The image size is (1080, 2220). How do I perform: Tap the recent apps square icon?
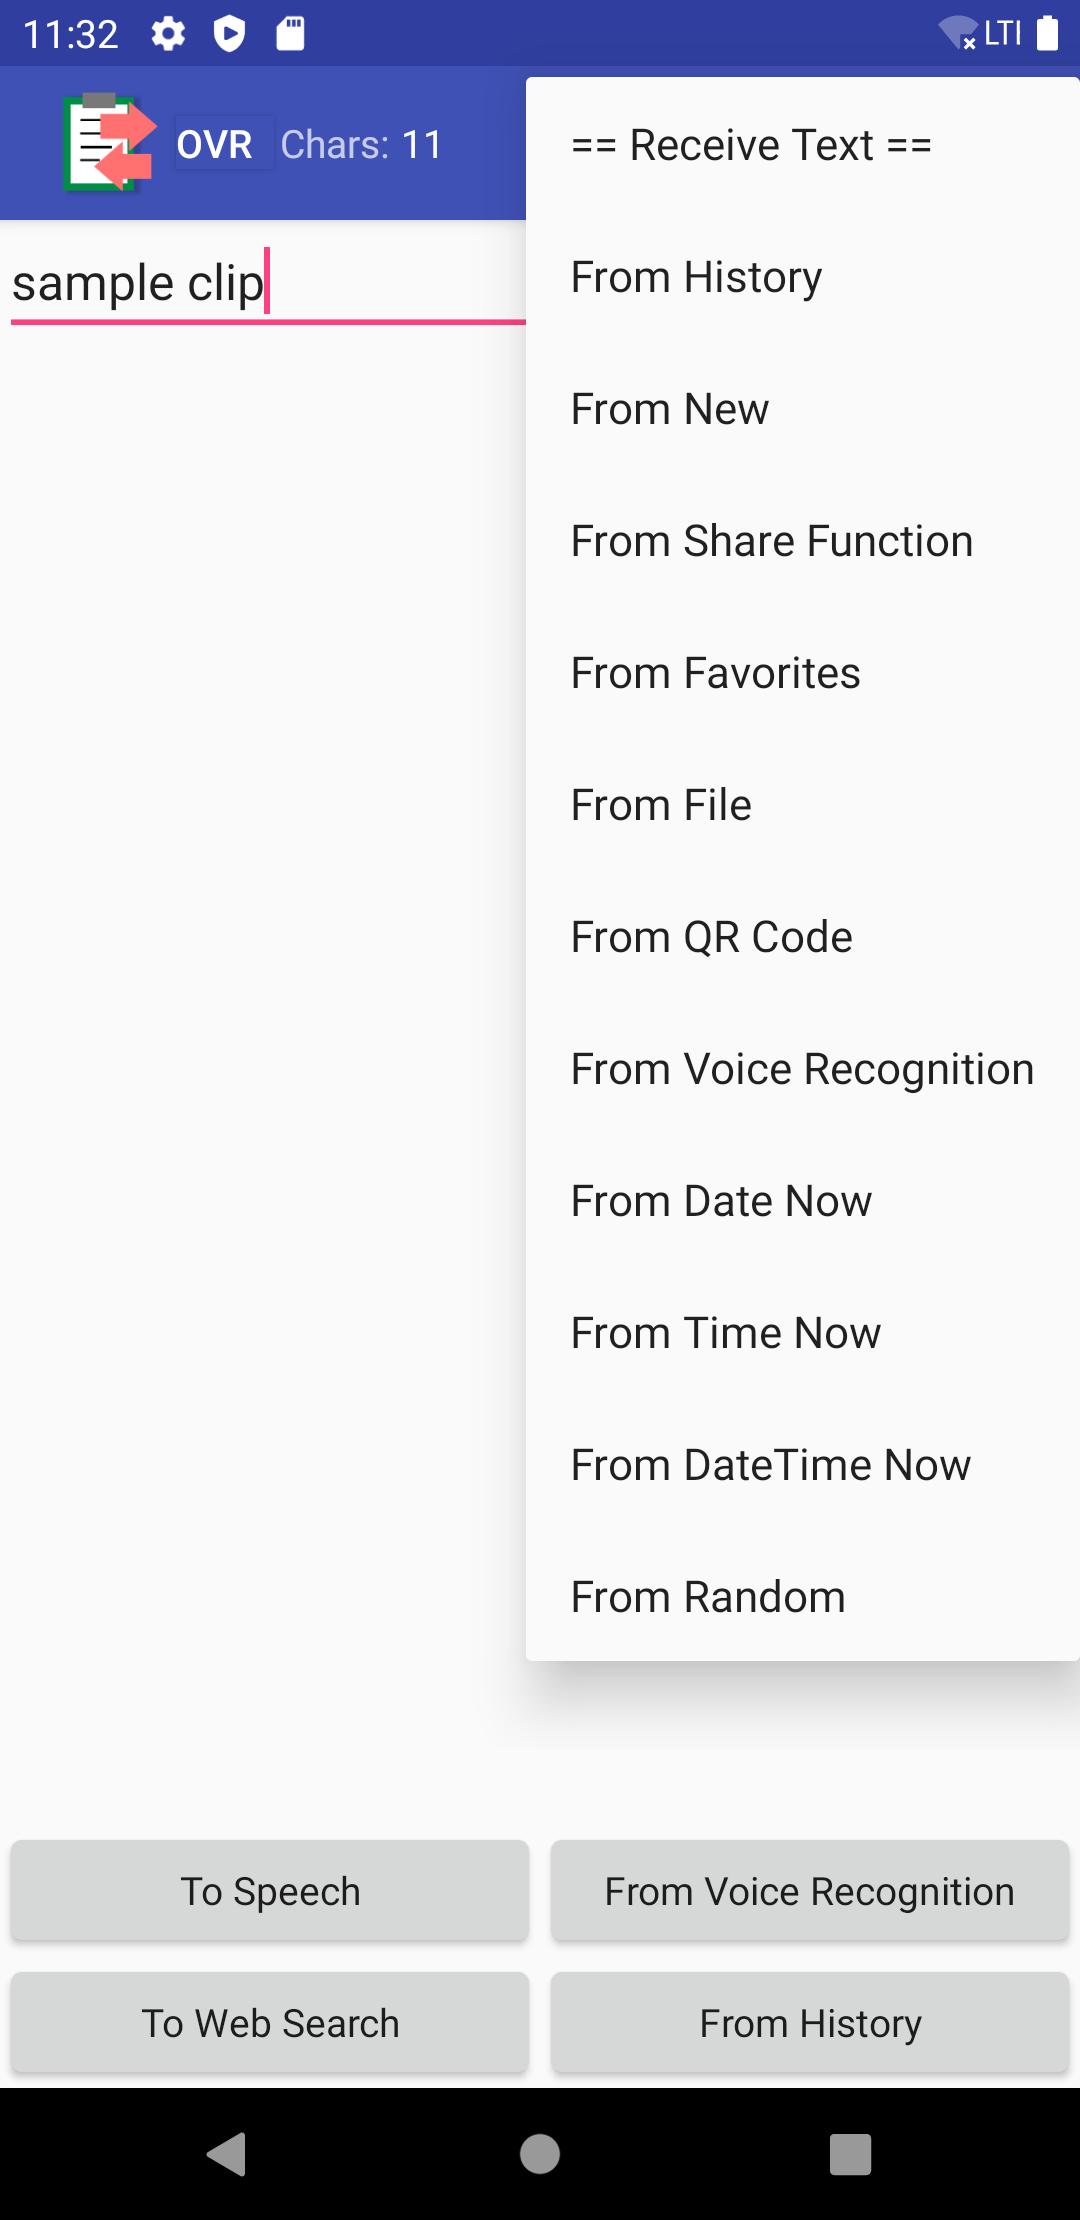point(851,2153)
